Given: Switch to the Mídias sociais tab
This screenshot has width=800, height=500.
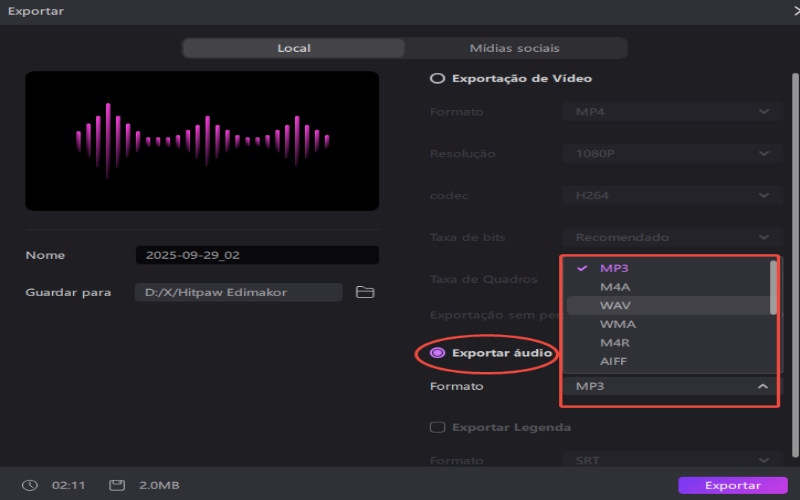Looking at the screenshot, I should click(x=514, y=48).
